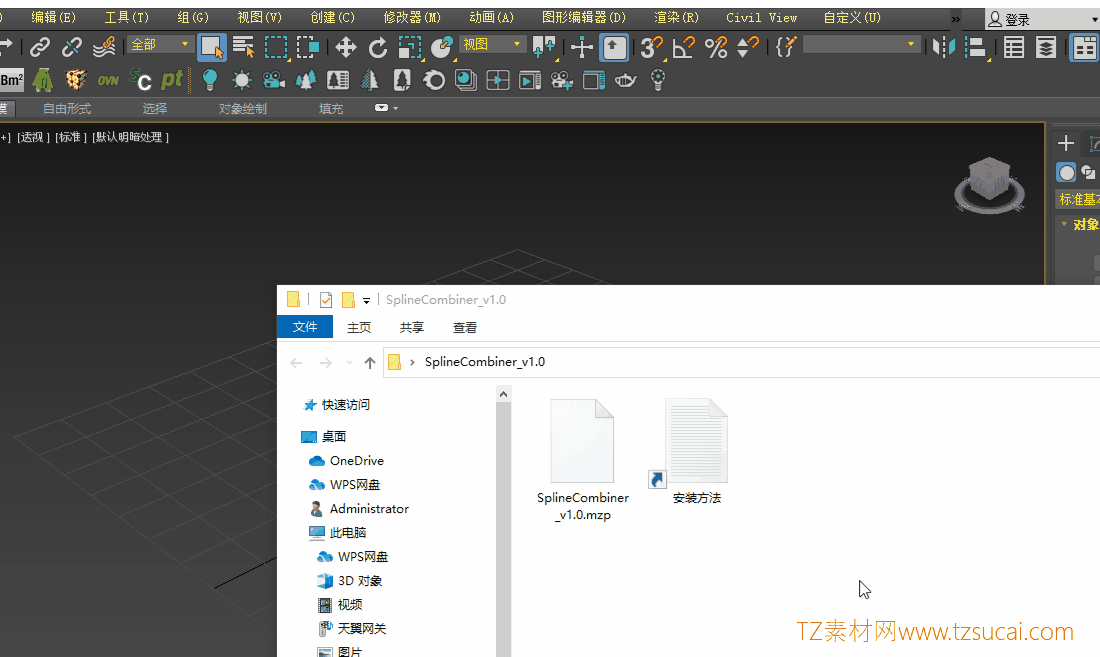The height and width of the screenshot is (657, 1100).
Task: Click the Unlink Selection broken-chain icon
Action: 72,47
